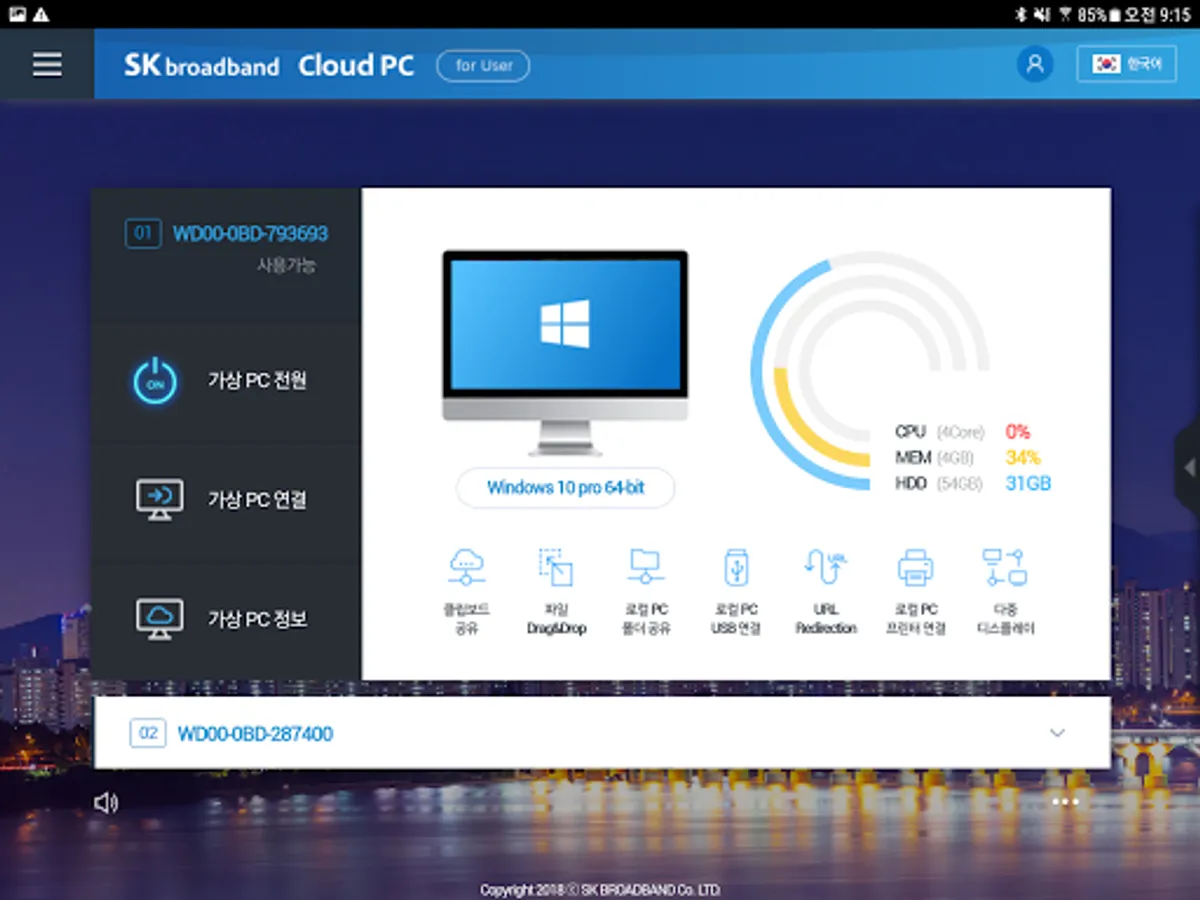Open the Korean language selector
Image resolution: width=1200 pixels, height=900 pixels.
pyautogui.click(x=1126, y=64)
